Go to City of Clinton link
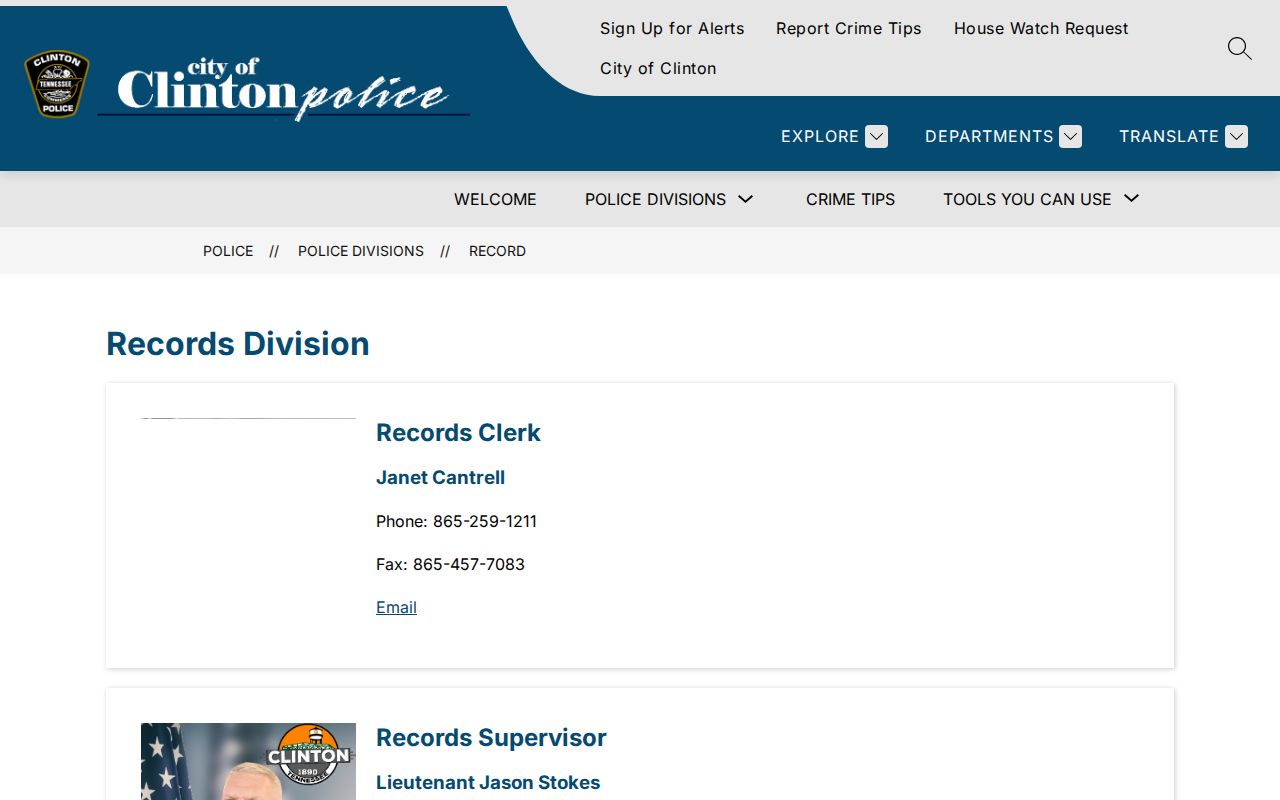1280x800 pixels. tap(658, 68)
